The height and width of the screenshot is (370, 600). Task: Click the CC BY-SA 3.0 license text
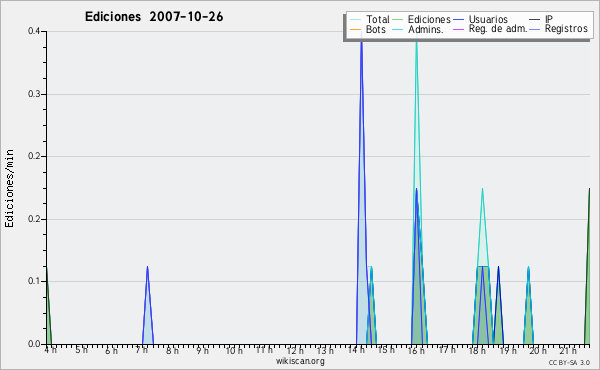pyautogui.click(x=569, y=363)
